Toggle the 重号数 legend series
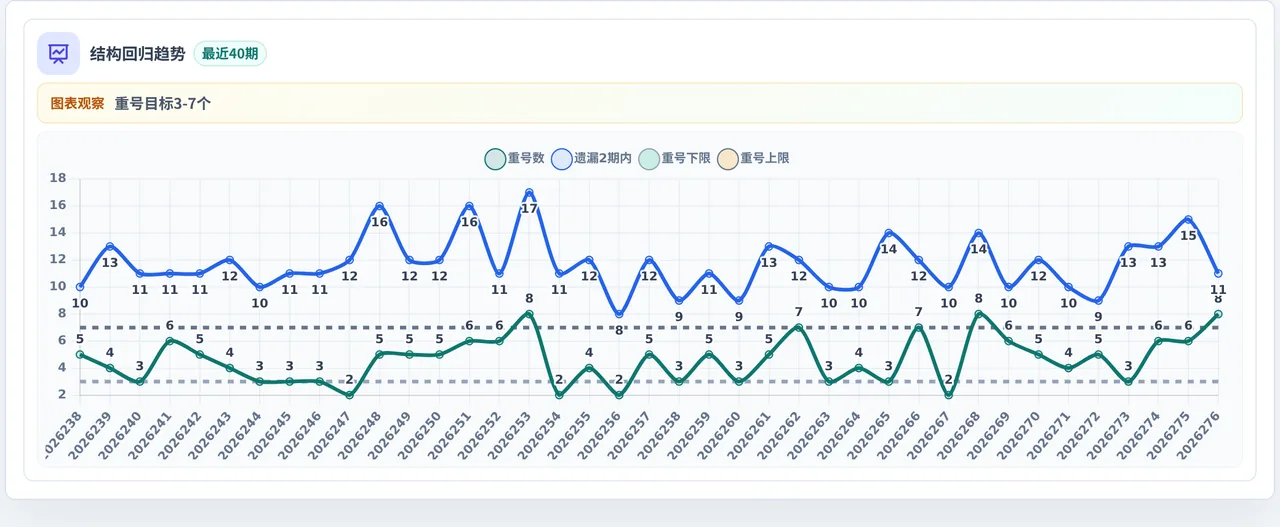The height and width of the screenshot is (527, 1280). [514, 158]
